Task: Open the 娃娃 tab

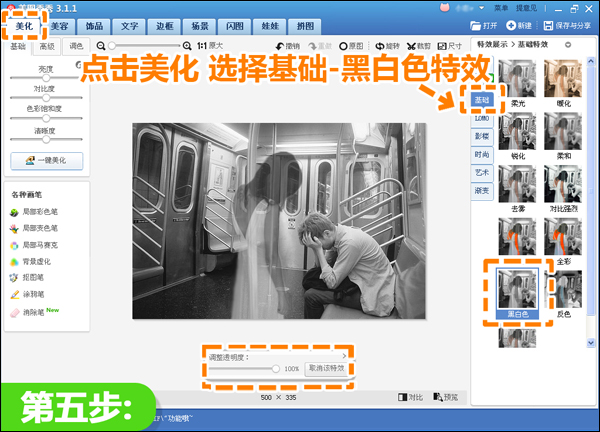Action: coord(270,26)
